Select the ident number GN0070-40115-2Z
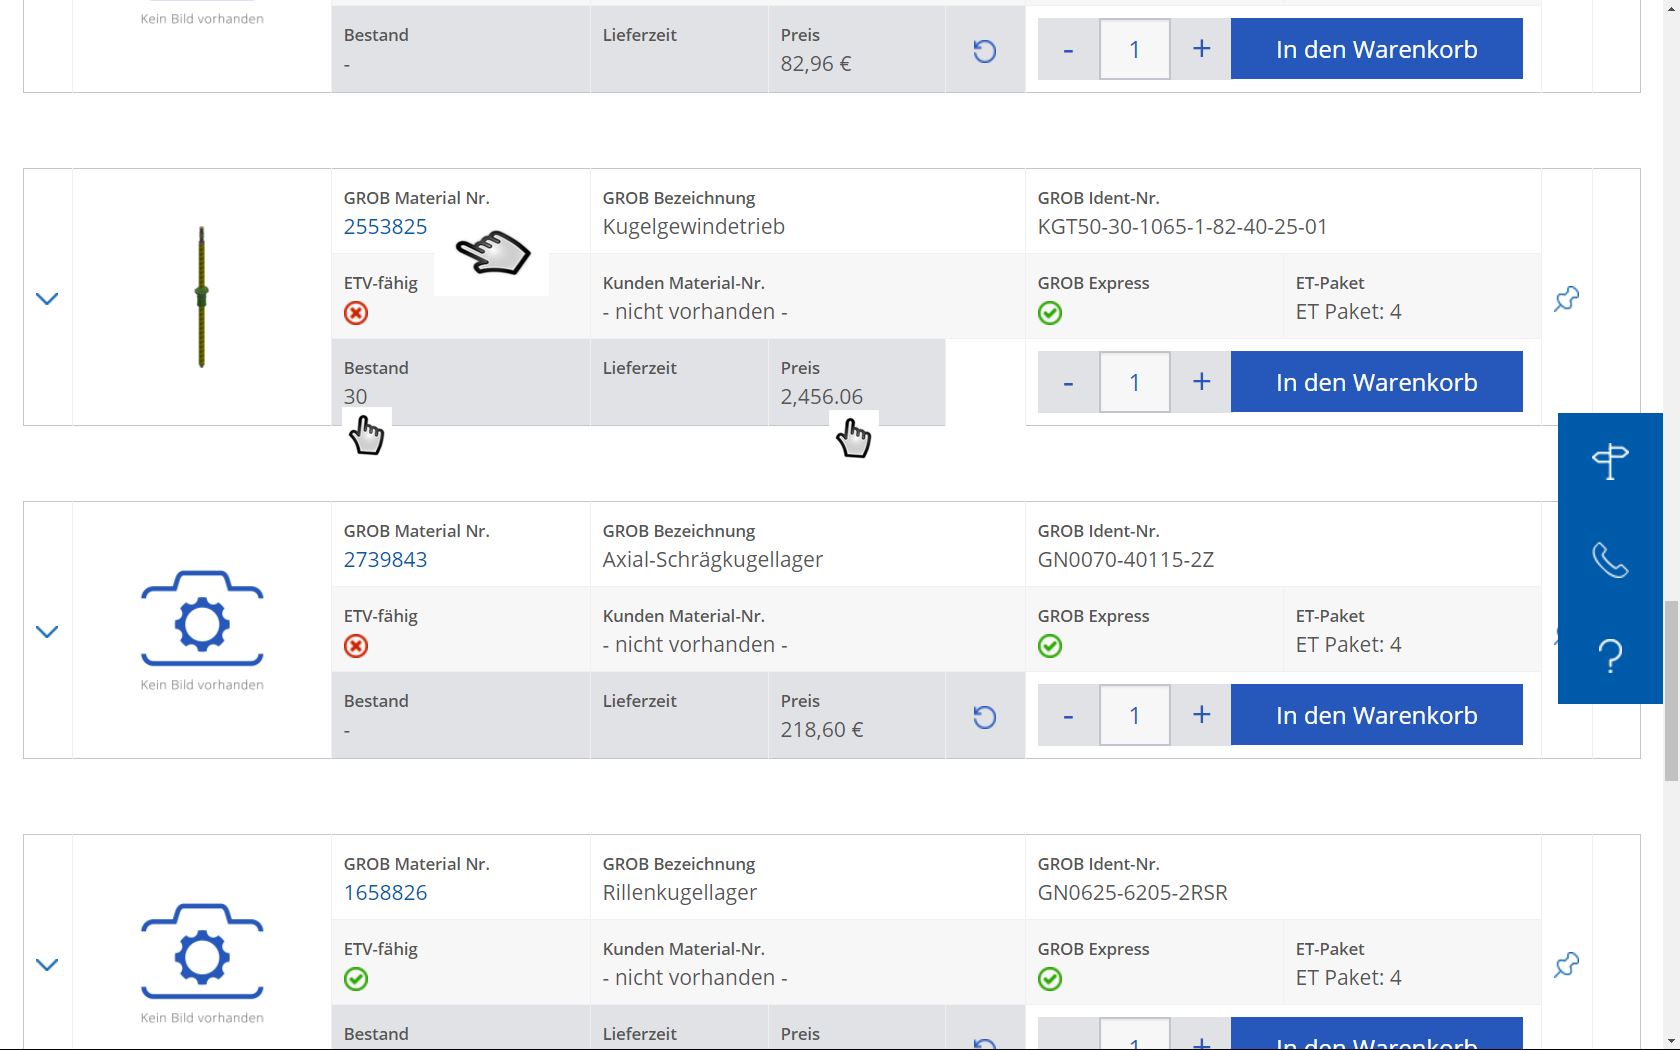1680x1050 pixels. (1126, 559)
